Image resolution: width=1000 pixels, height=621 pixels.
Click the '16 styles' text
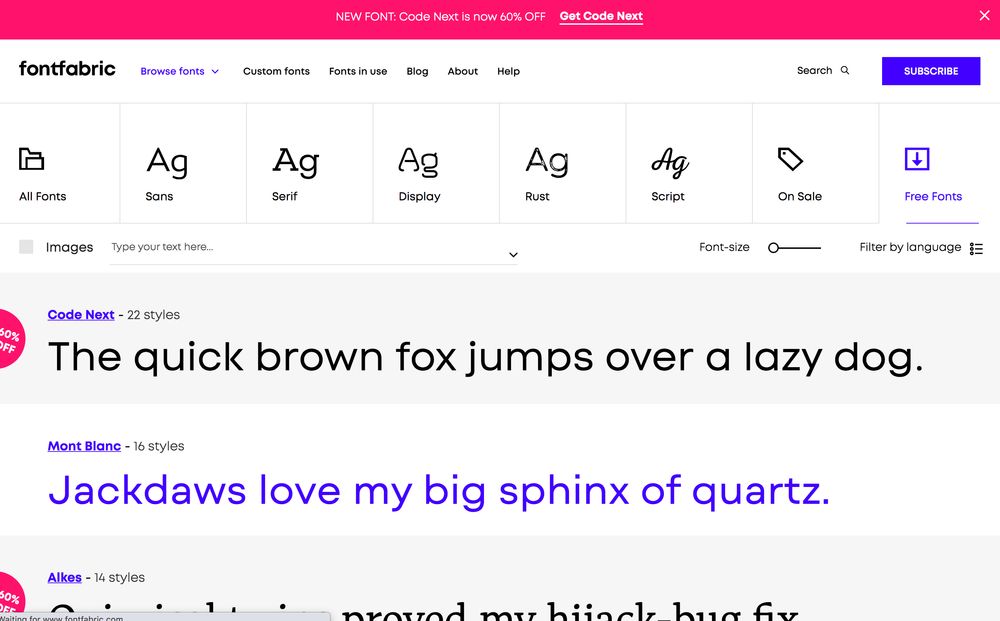click(159, 446)
